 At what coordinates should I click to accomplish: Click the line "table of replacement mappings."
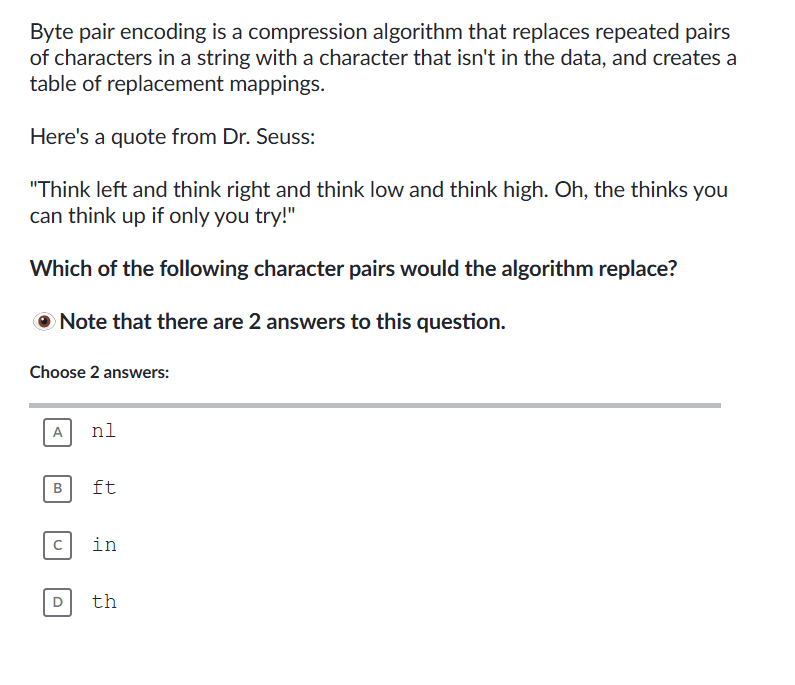pos(177,84)
